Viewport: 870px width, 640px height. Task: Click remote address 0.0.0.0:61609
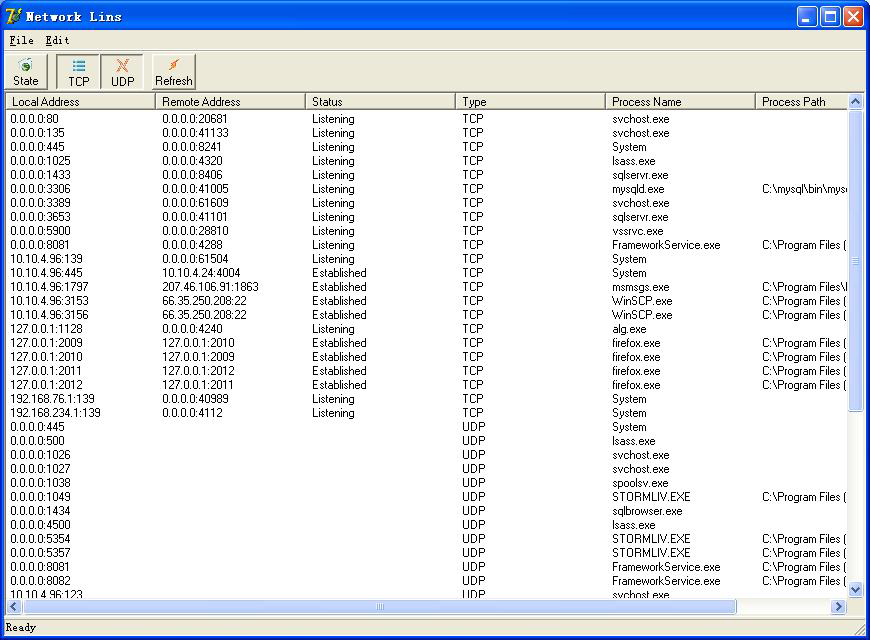pos(195,203)
